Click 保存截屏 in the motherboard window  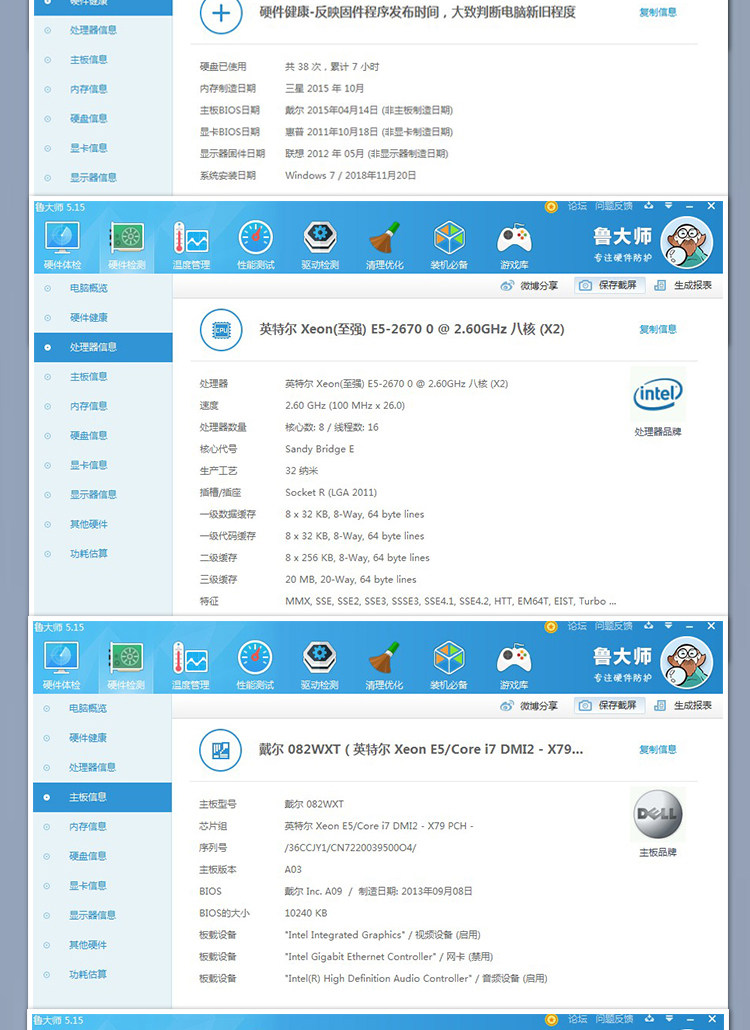coord(609,705)
